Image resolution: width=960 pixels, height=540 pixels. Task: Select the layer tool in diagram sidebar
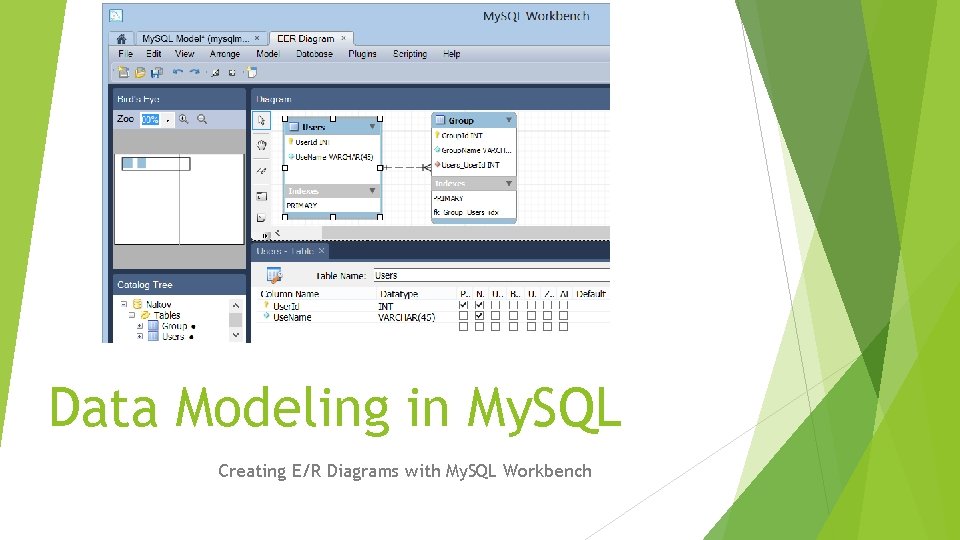261,196
